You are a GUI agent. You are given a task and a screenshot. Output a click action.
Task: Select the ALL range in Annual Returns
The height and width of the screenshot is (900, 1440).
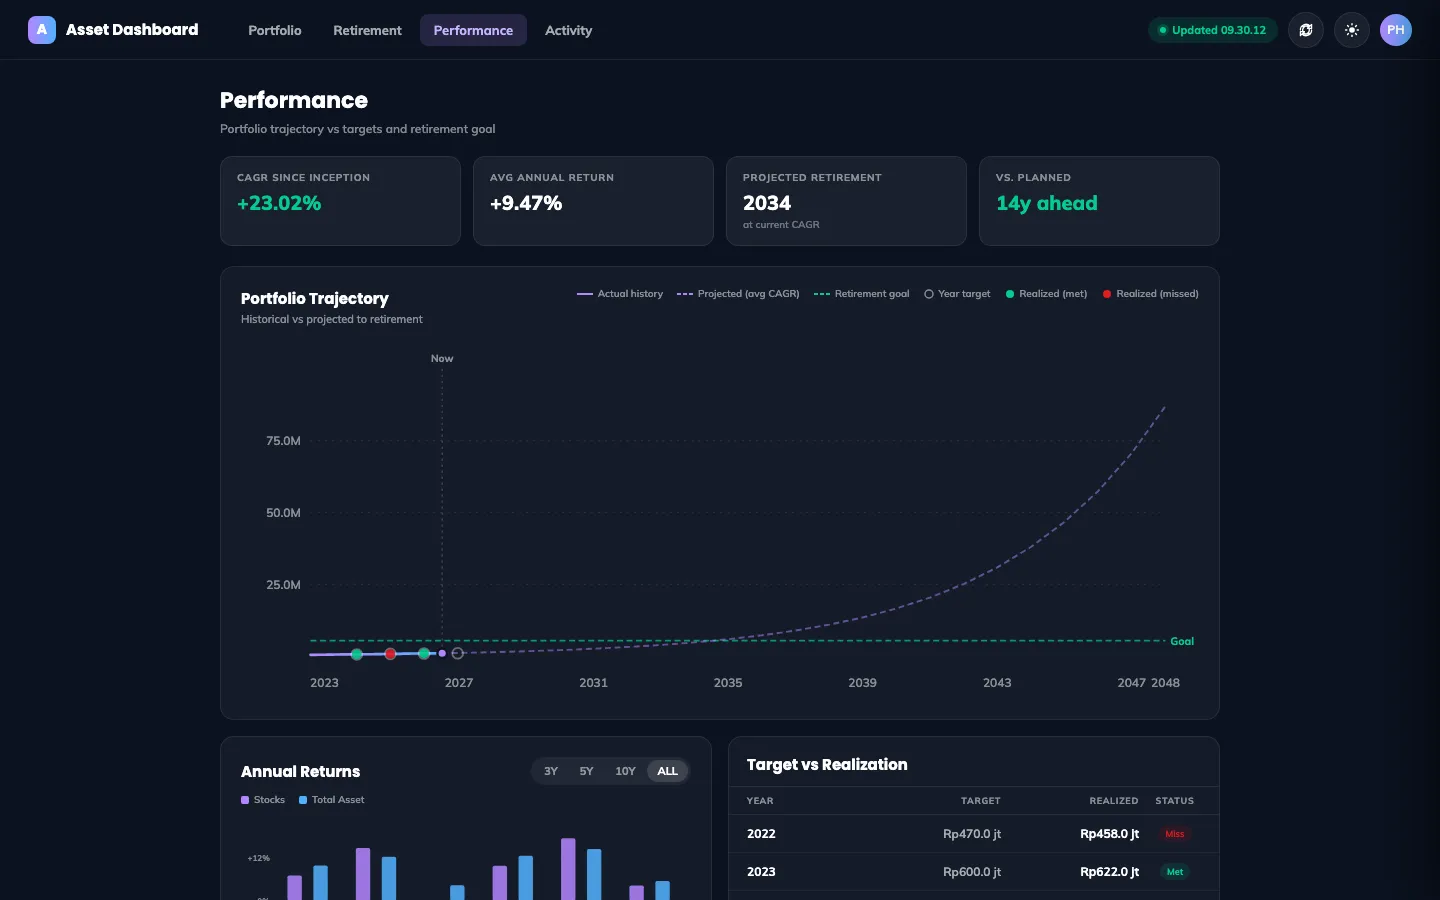667,771
